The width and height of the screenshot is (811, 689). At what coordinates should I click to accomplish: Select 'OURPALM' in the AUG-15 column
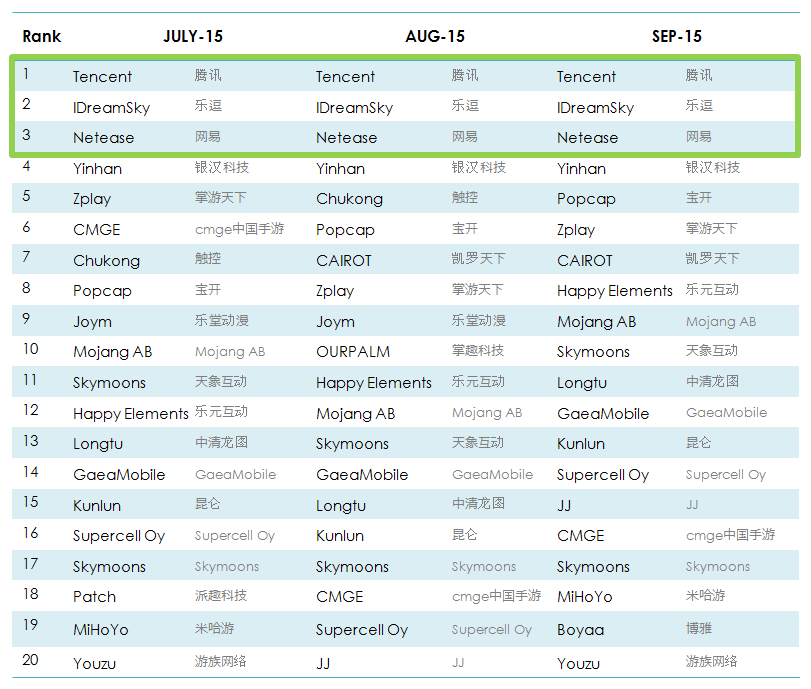point(353,352)
